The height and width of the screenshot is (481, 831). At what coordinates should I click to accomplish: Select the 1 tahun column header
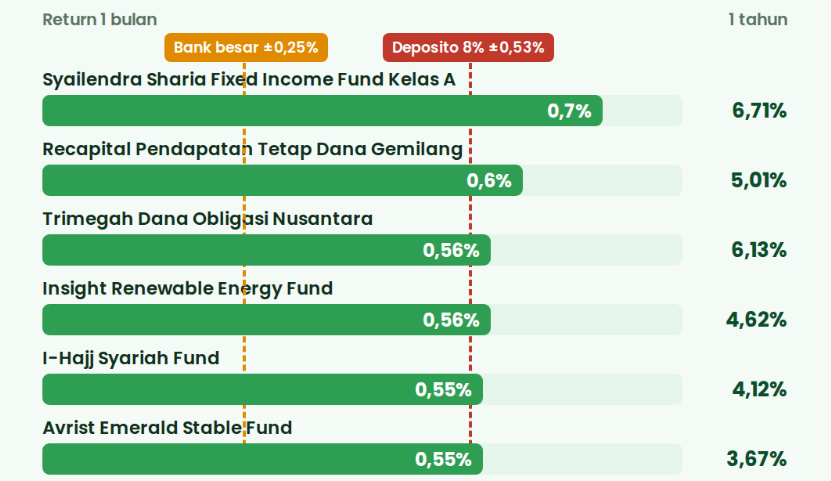point(758,20)
